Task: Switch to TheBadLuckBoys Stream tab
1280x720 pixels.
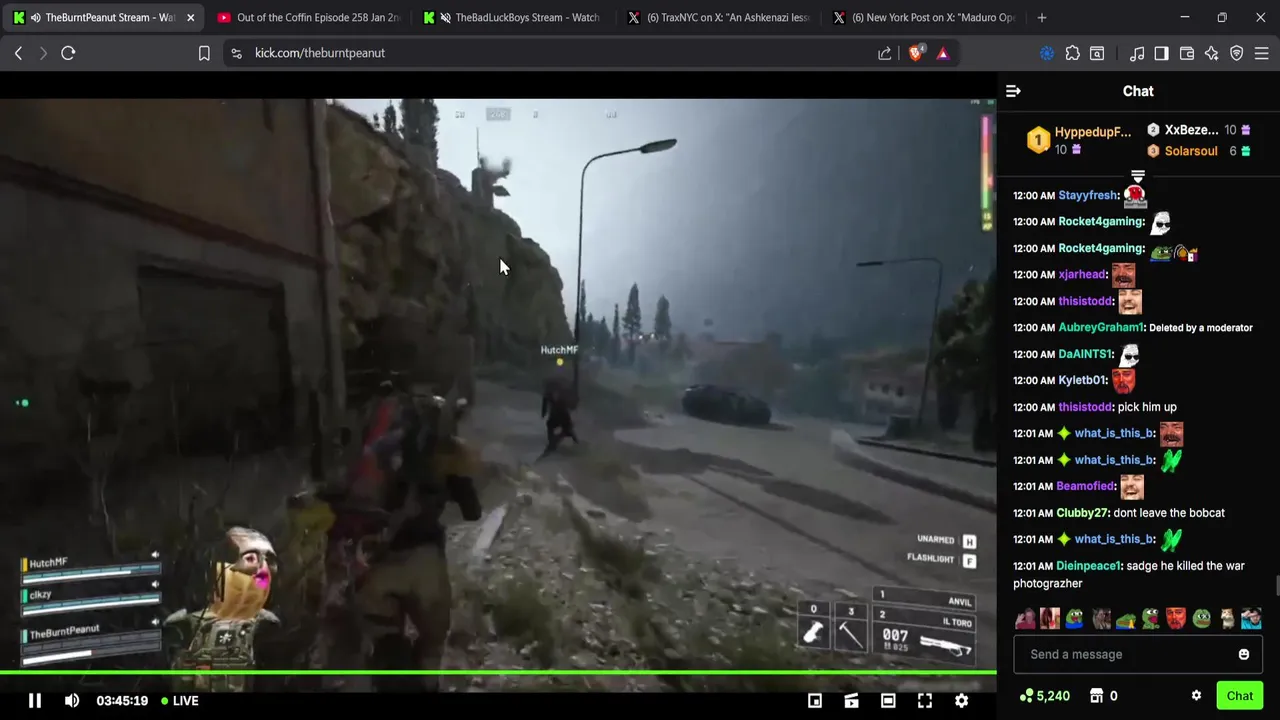Action: 514,17
